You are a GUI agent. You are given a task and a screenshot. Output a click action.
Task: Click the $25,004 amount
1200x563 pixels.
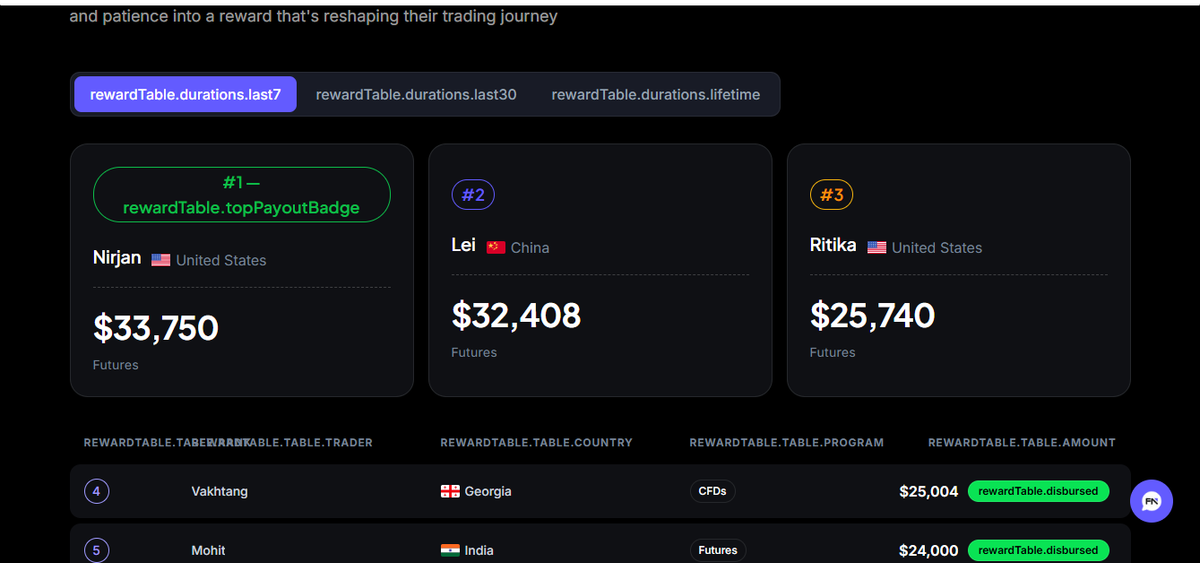coord(929,491)
